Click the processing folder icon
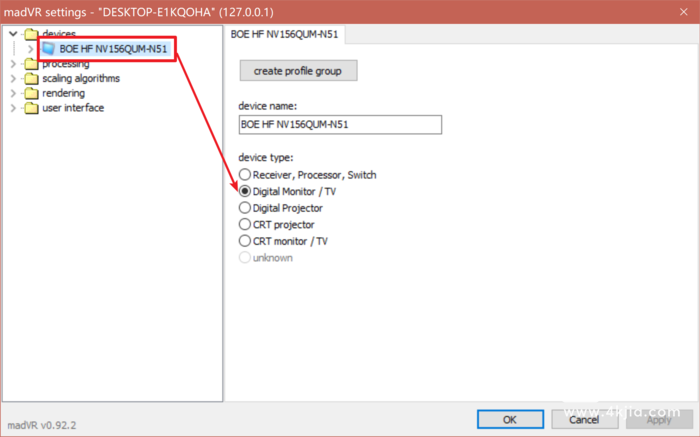The image size is (700, 437). click(x=31, y=63)
